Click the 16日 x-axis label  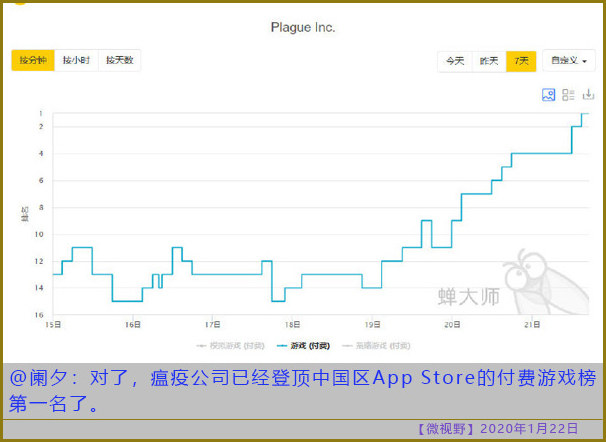click(133, 325)
